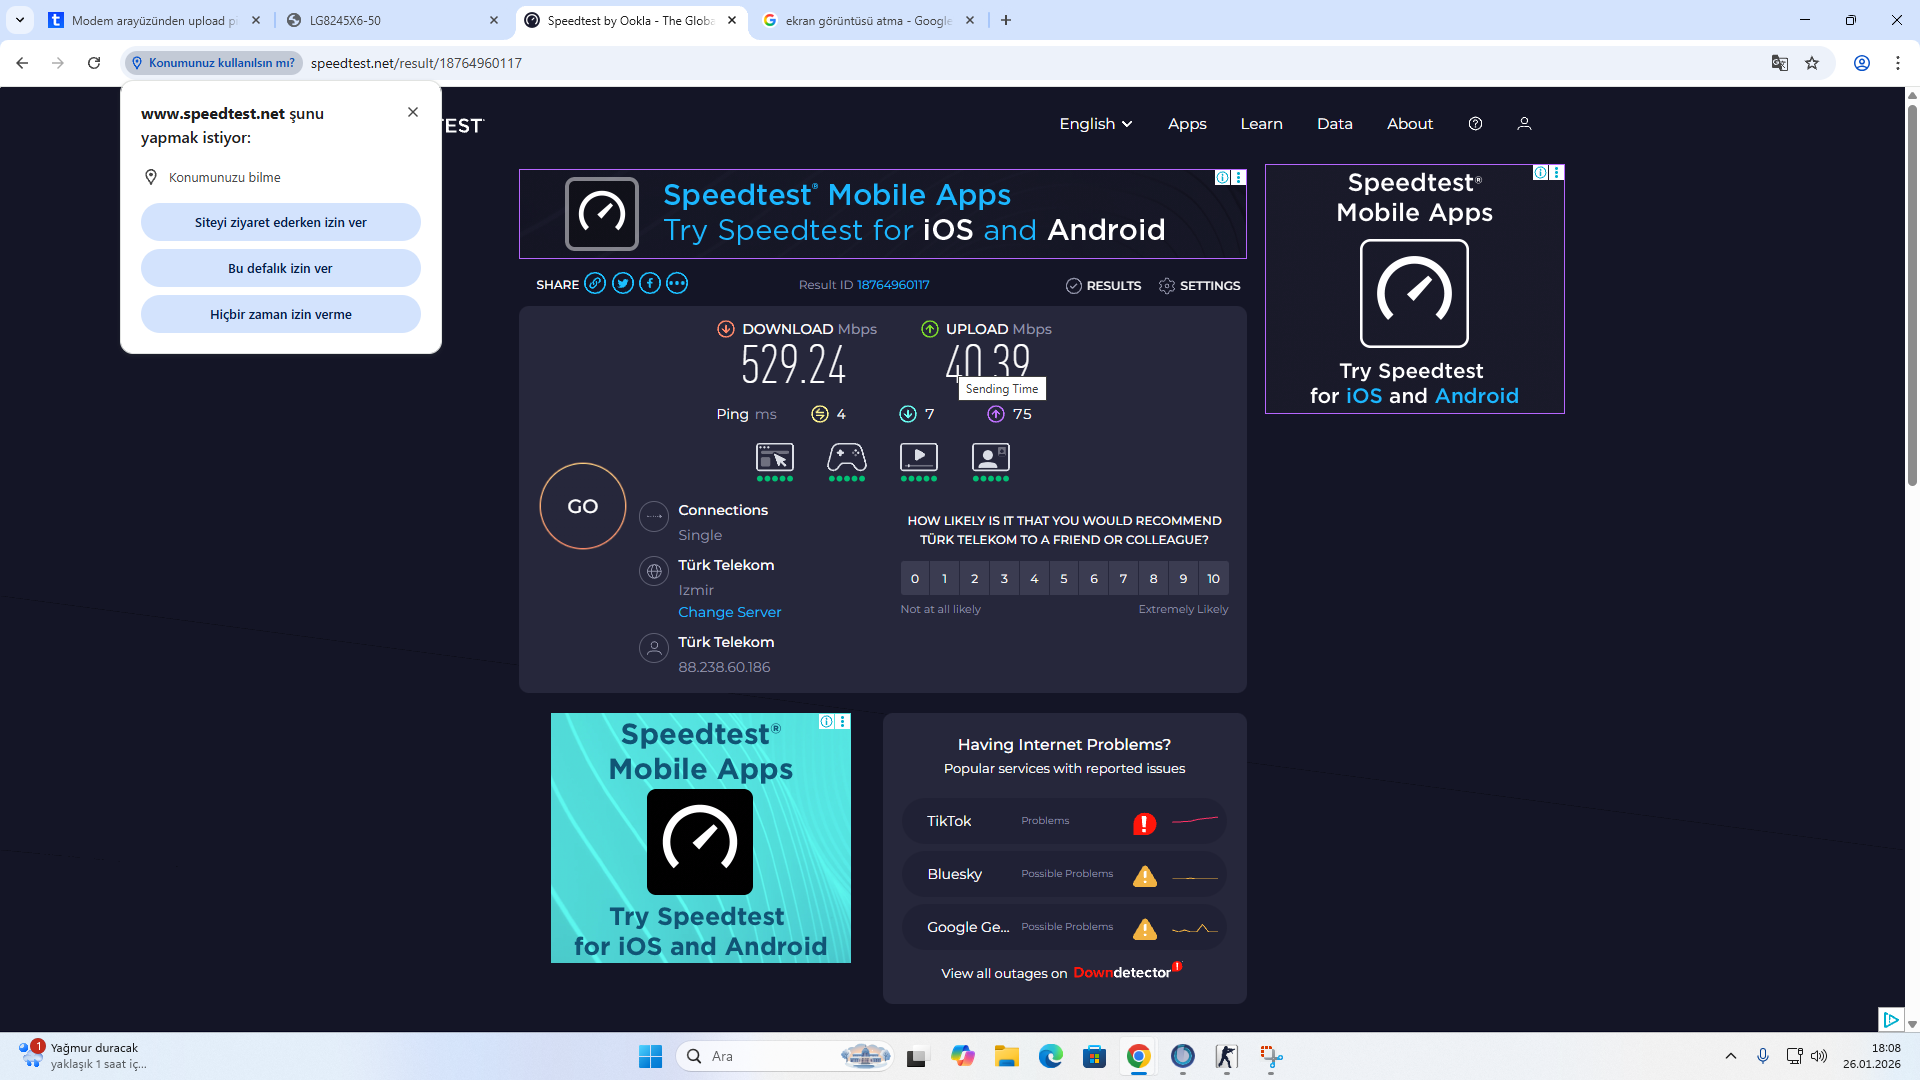Open the Google Ge... outage row

click(x=1064, y=928)
